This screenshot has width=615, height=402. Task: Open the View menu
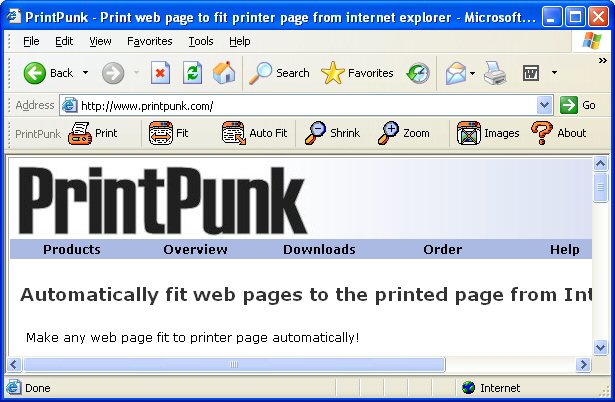pyautogui.click(x=100, y=41)
